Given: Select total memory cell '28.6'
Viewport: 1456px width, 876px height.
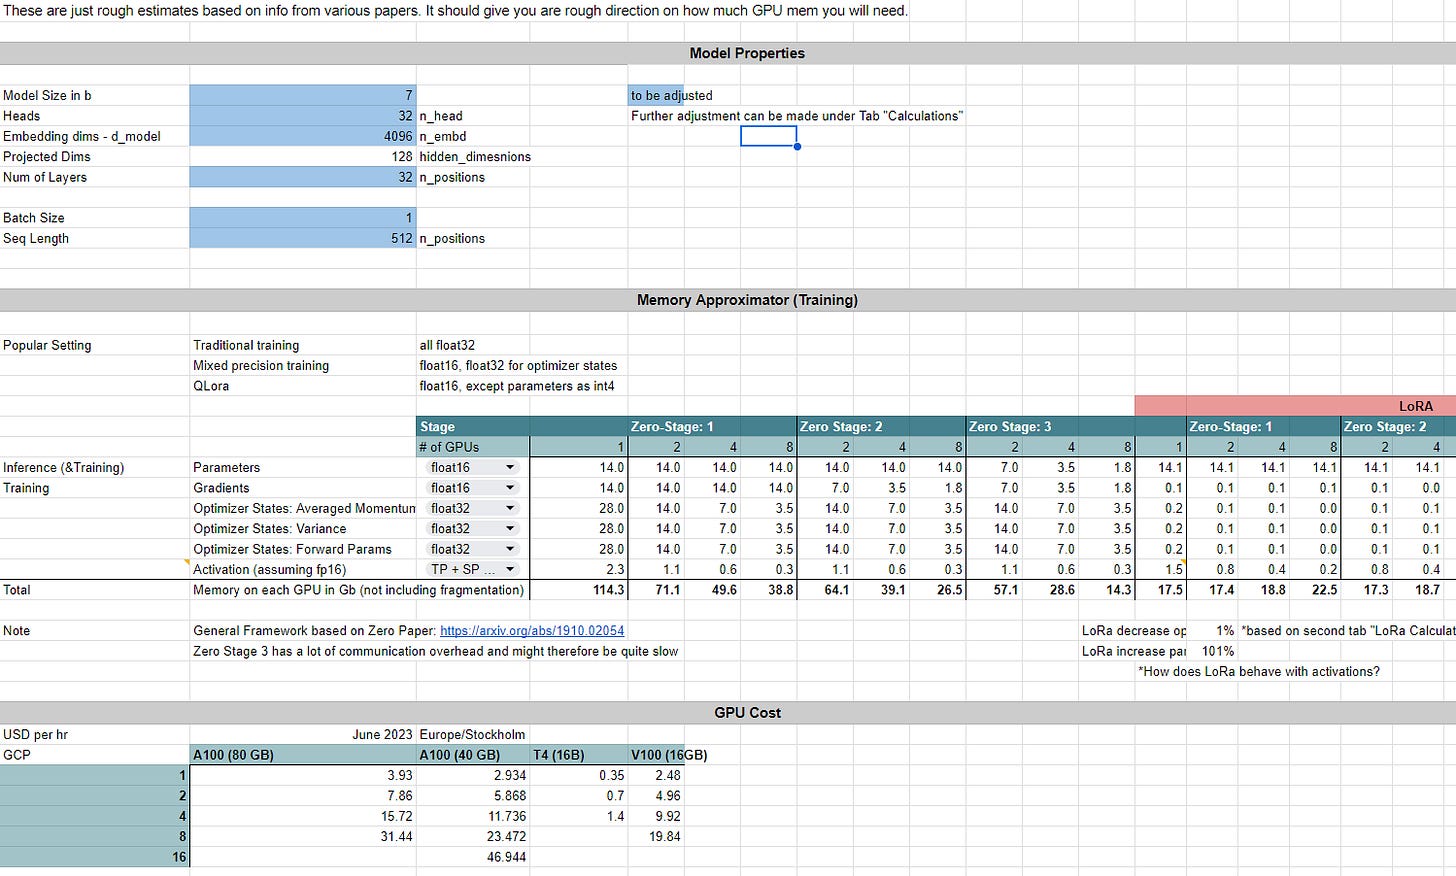Looking at the screenshot, I should [1050, 590].
